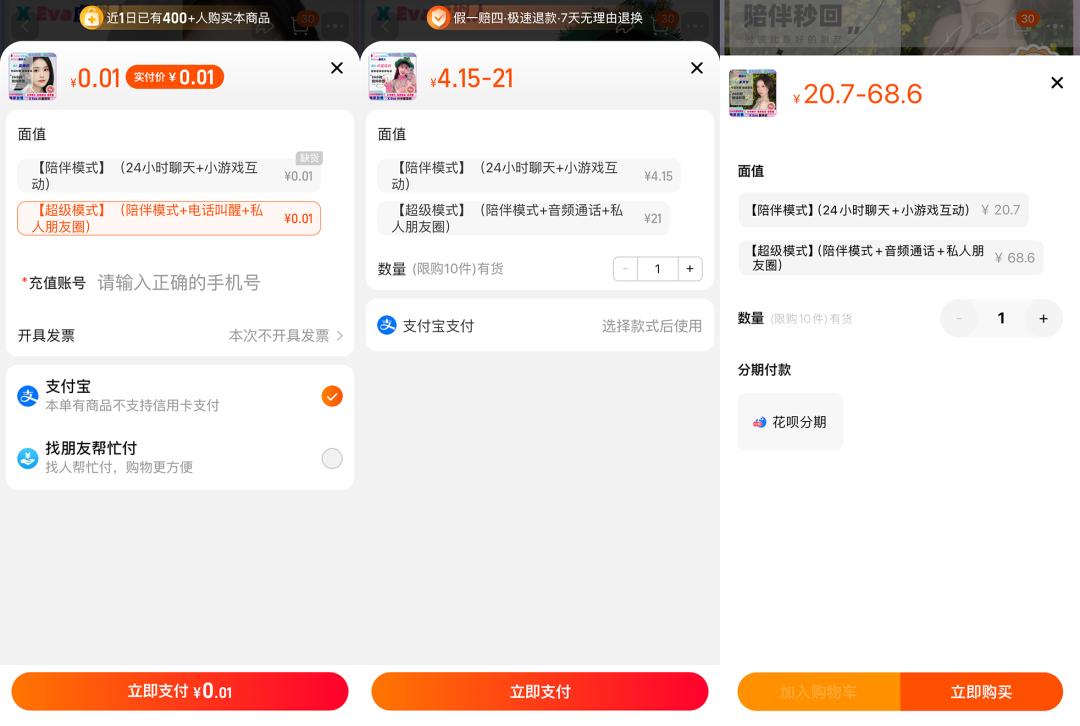Click quantity value field in middle panel

pos(658,269)
